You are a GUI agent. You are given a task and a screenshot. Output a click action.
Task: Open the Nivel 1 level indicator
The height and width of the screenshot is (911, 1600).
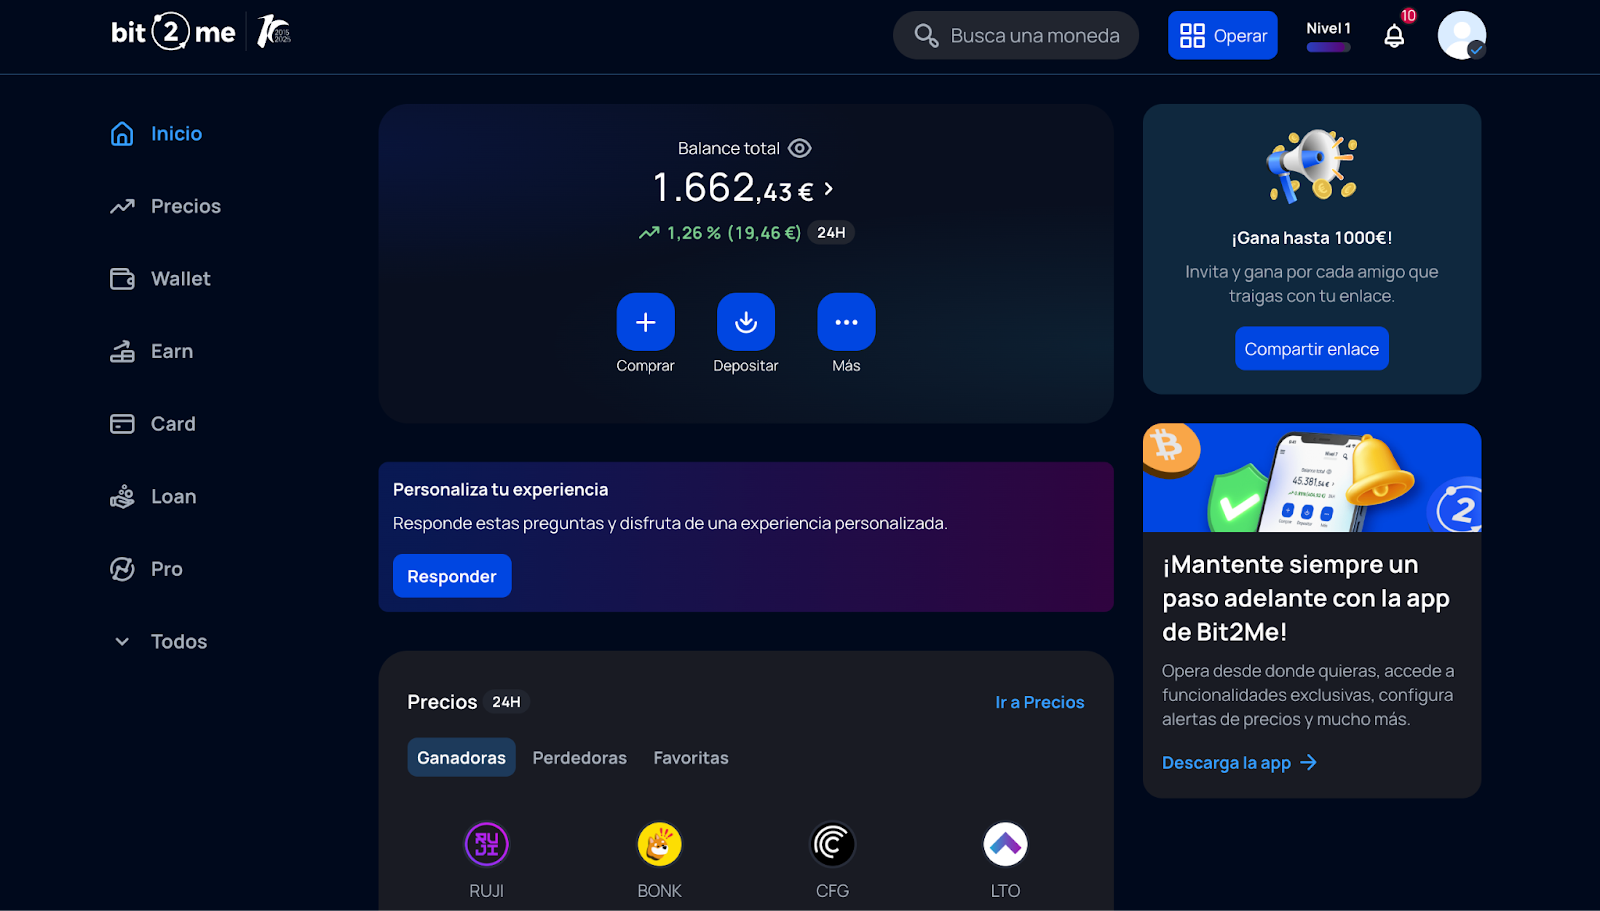point(1328,36)
